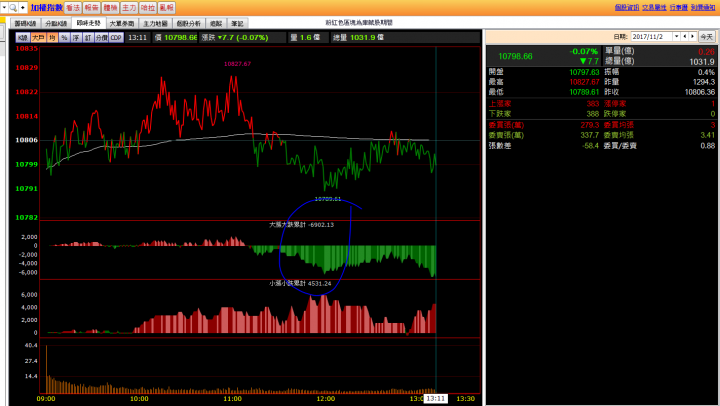Click the 張數差 -58.4 row

(544, 146)
